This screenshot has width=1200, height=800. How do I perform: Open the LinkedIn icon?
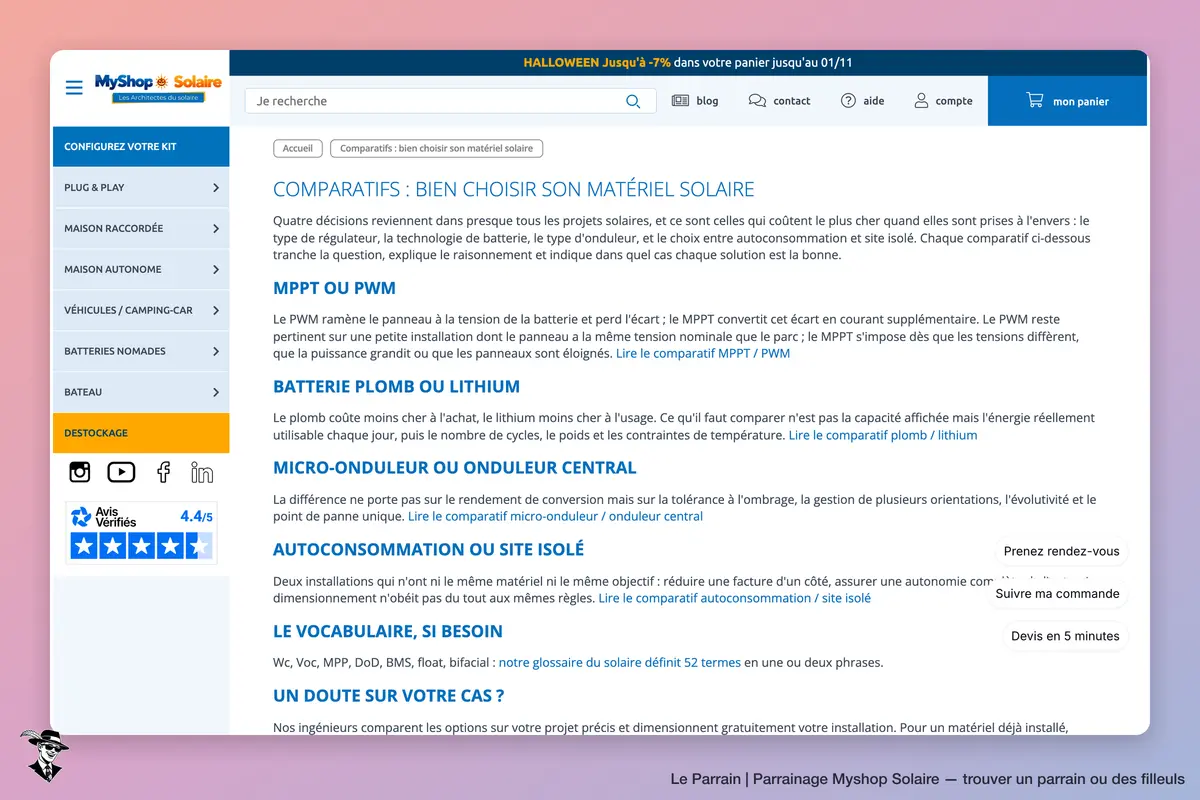point(202,472)
